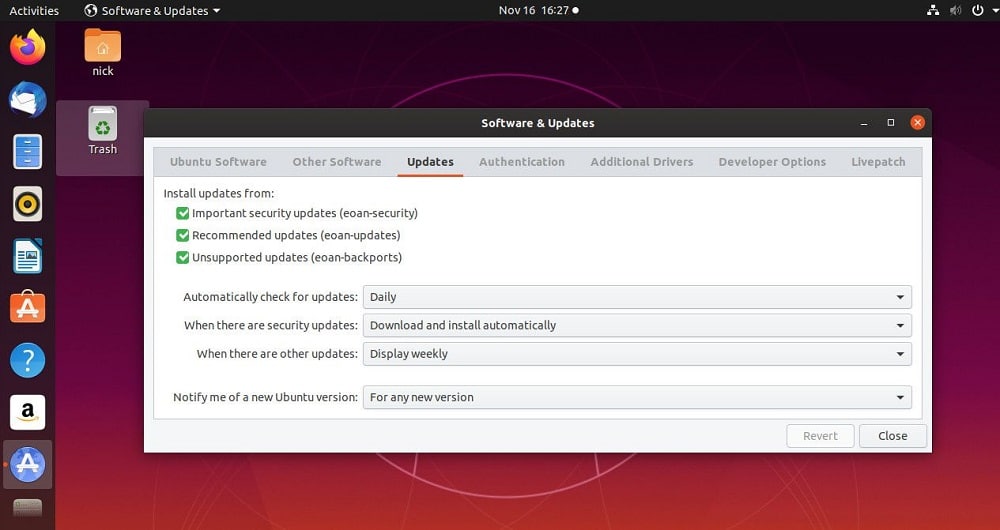Open the Help question mark icon
This screenshot has width=1000, height=530.
[x=27, y=360]
